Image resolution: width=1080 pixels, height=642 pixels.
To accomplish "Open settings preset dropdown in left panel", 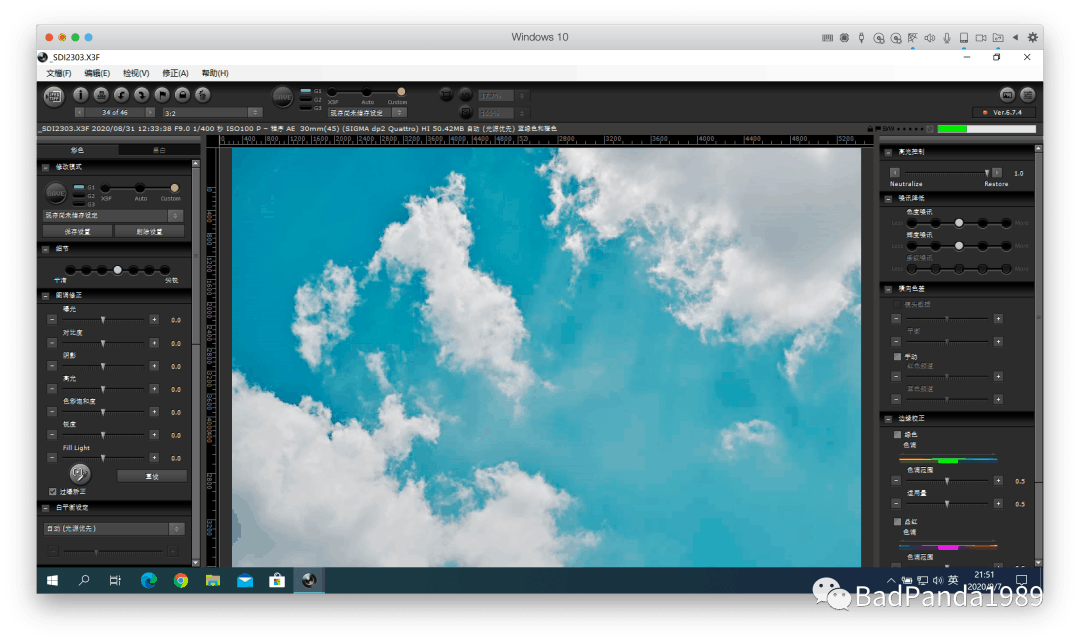I will [x=113, y=216].
